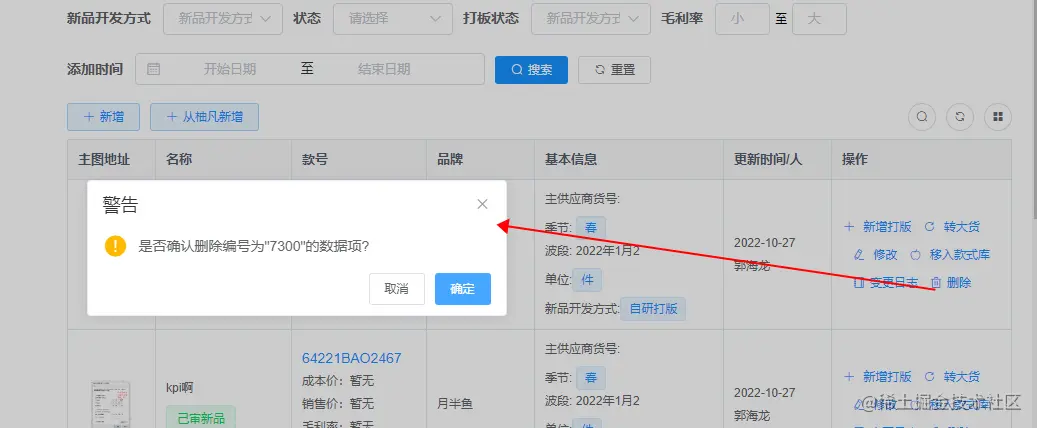Click the blue 搜索 button
The width and height of the screenshot is (1037, 428).
click(531, 69)
